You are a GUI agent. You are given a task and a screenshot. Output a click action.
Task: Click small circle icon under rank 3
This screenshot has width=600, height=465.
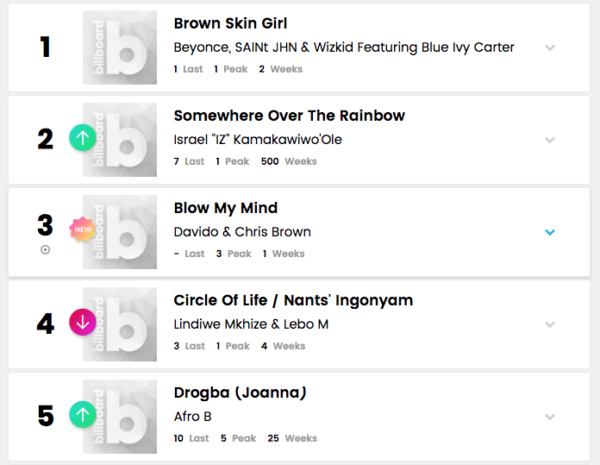(45, 250)
